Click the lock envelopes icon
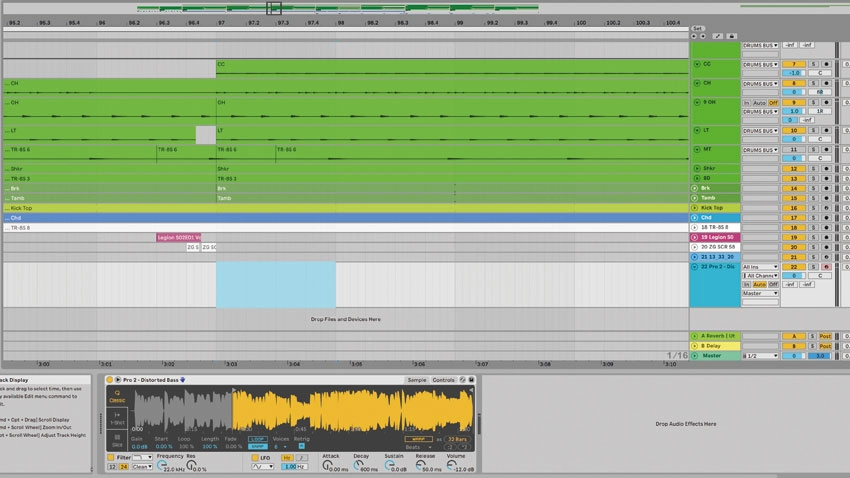 click(x=731, y=36)
